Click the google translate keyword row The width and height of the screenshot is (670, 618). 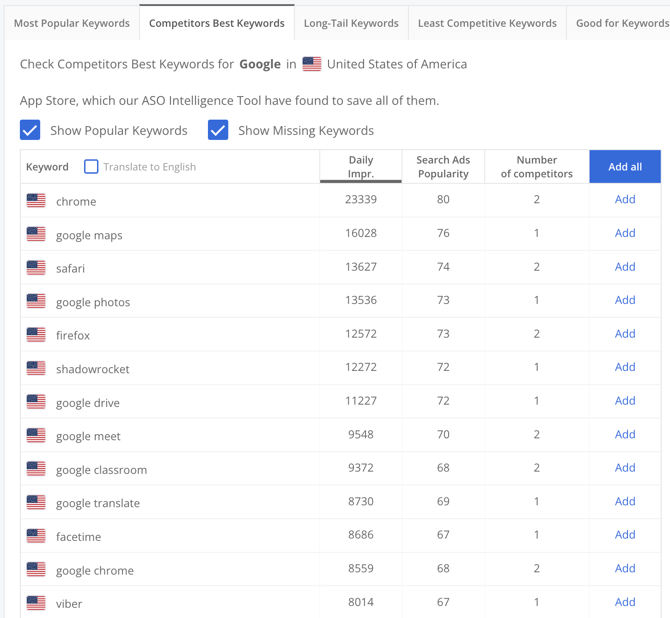pos(98,503)
